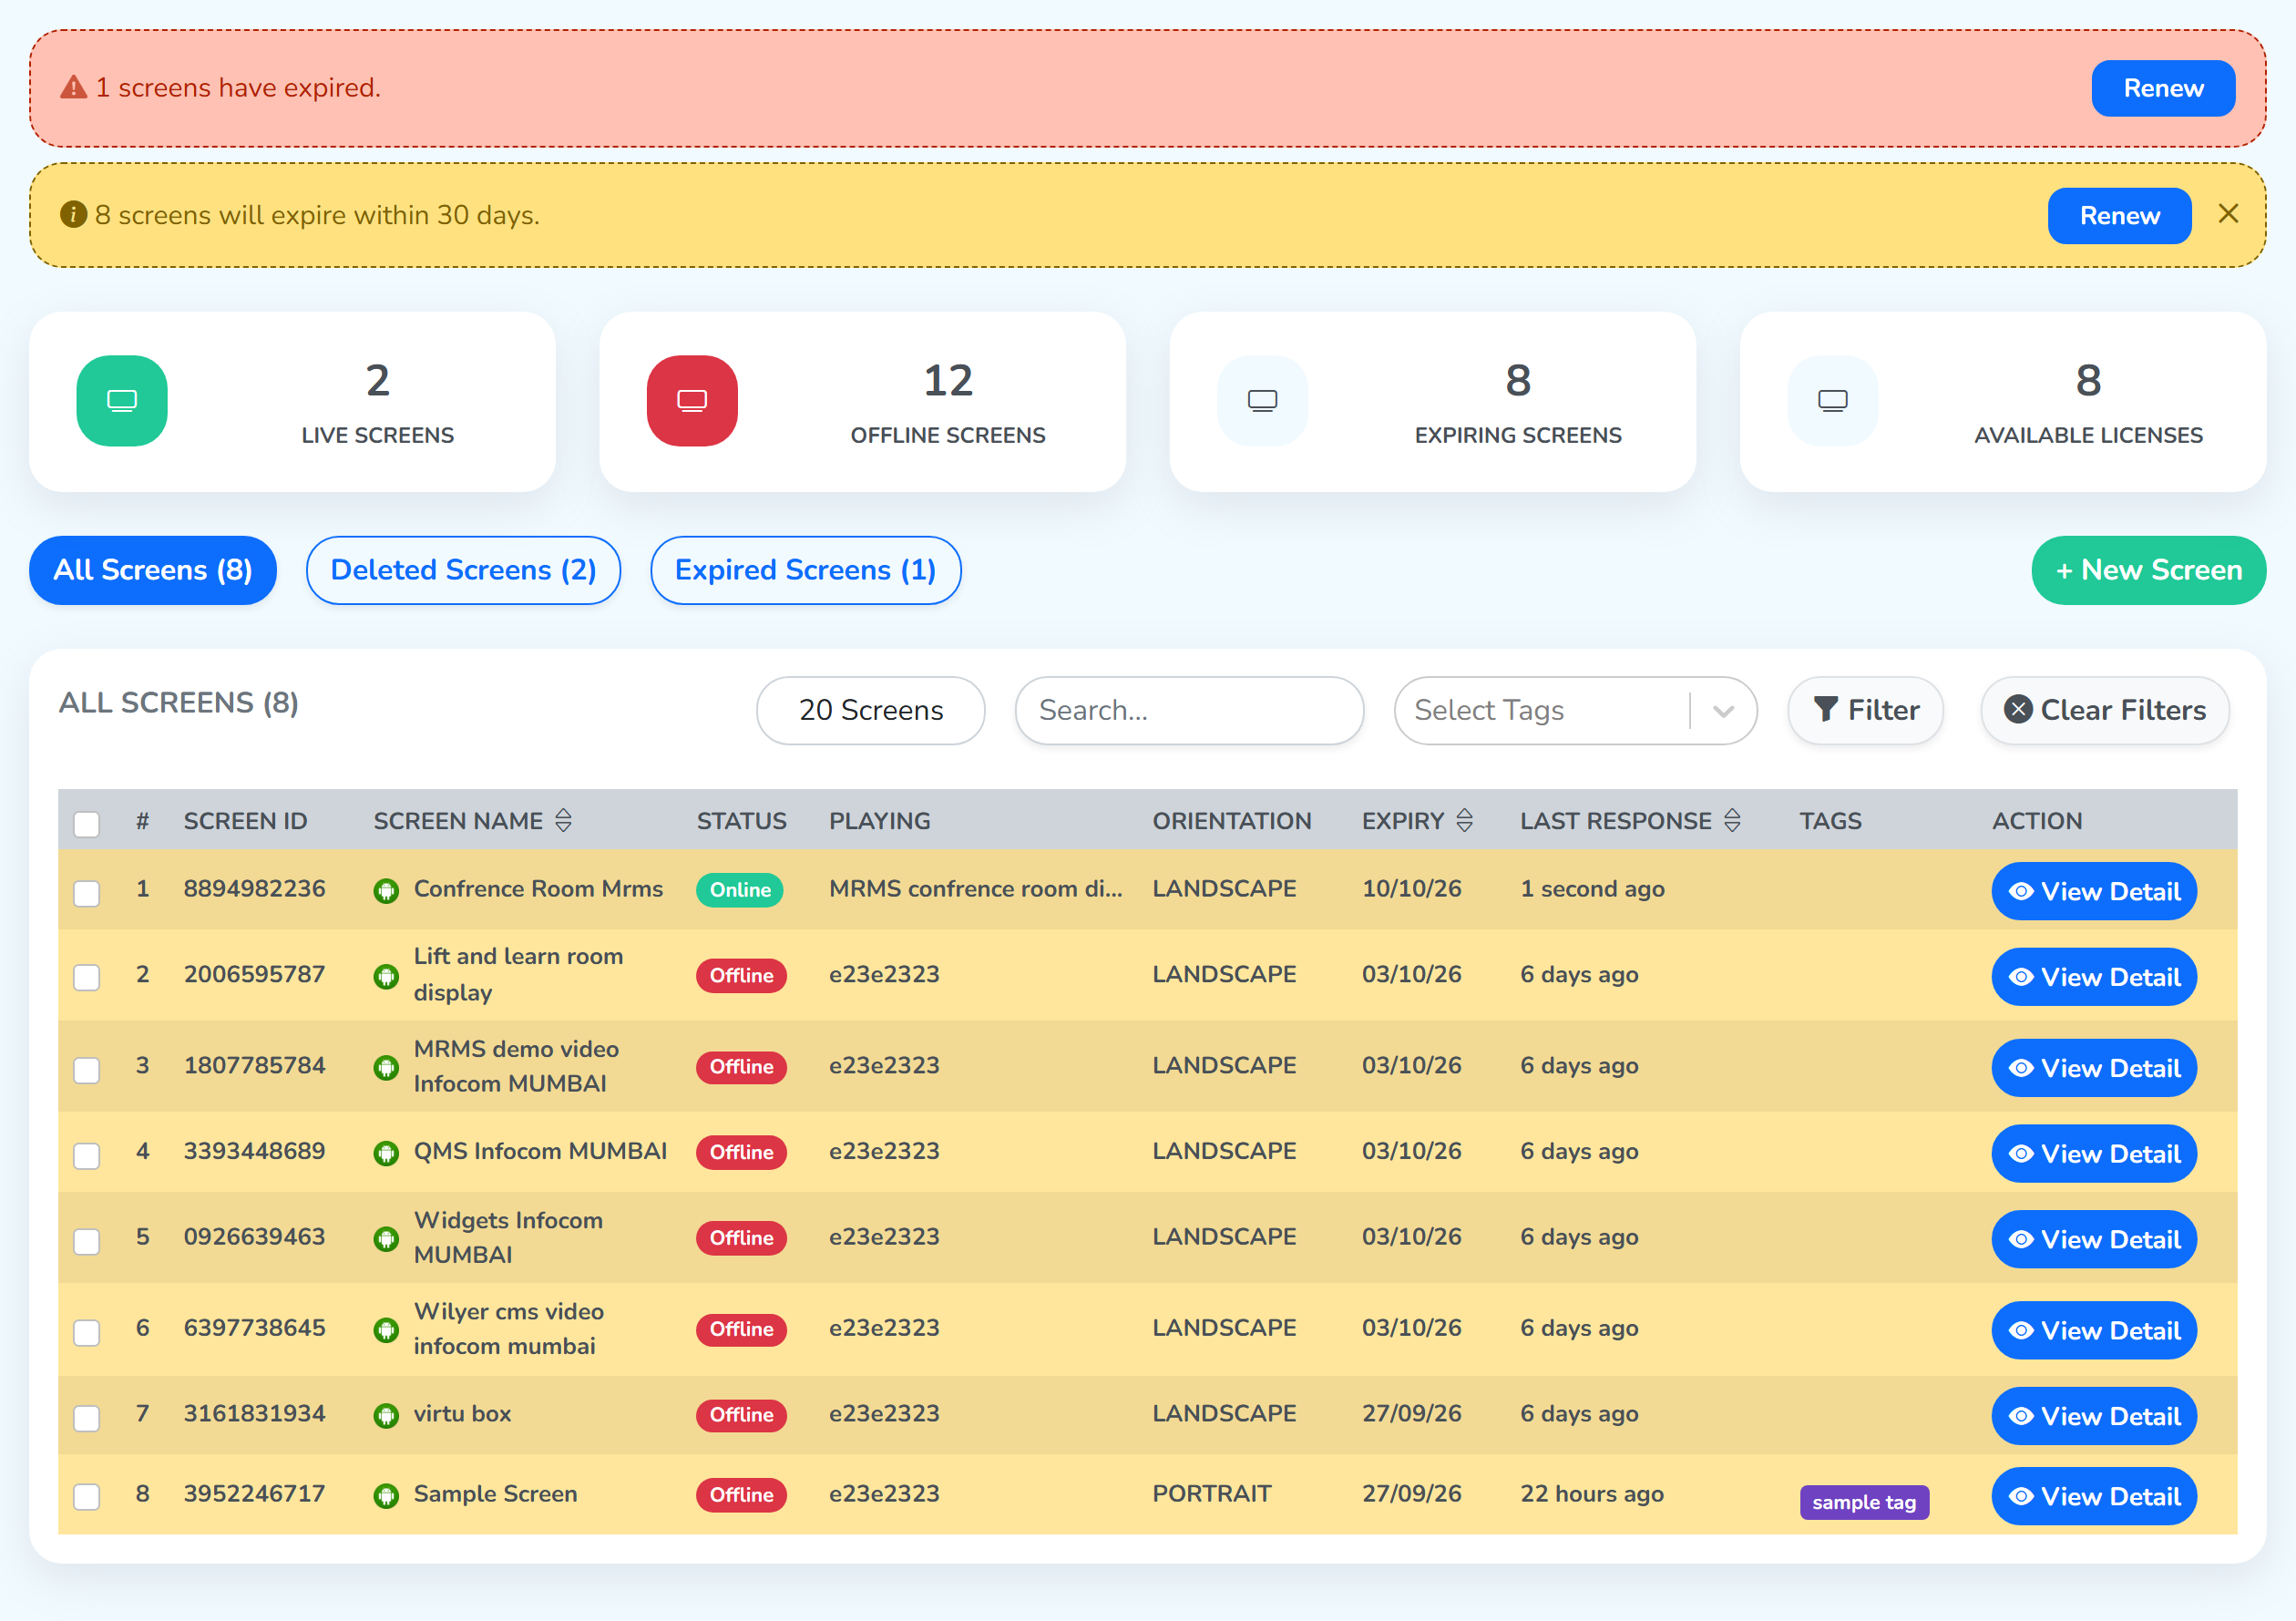Viewport: 2296px width, 1621px height.
Task: Check the box for screen 8894982236
Action: tap(87, 892)
